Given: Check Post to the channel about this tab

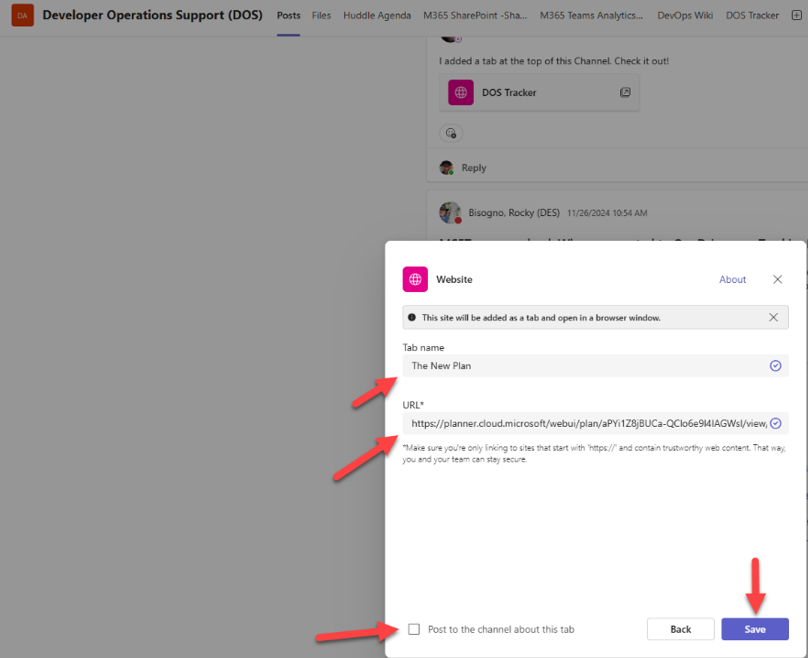Looking at the screenshot, I should point(414,629).
